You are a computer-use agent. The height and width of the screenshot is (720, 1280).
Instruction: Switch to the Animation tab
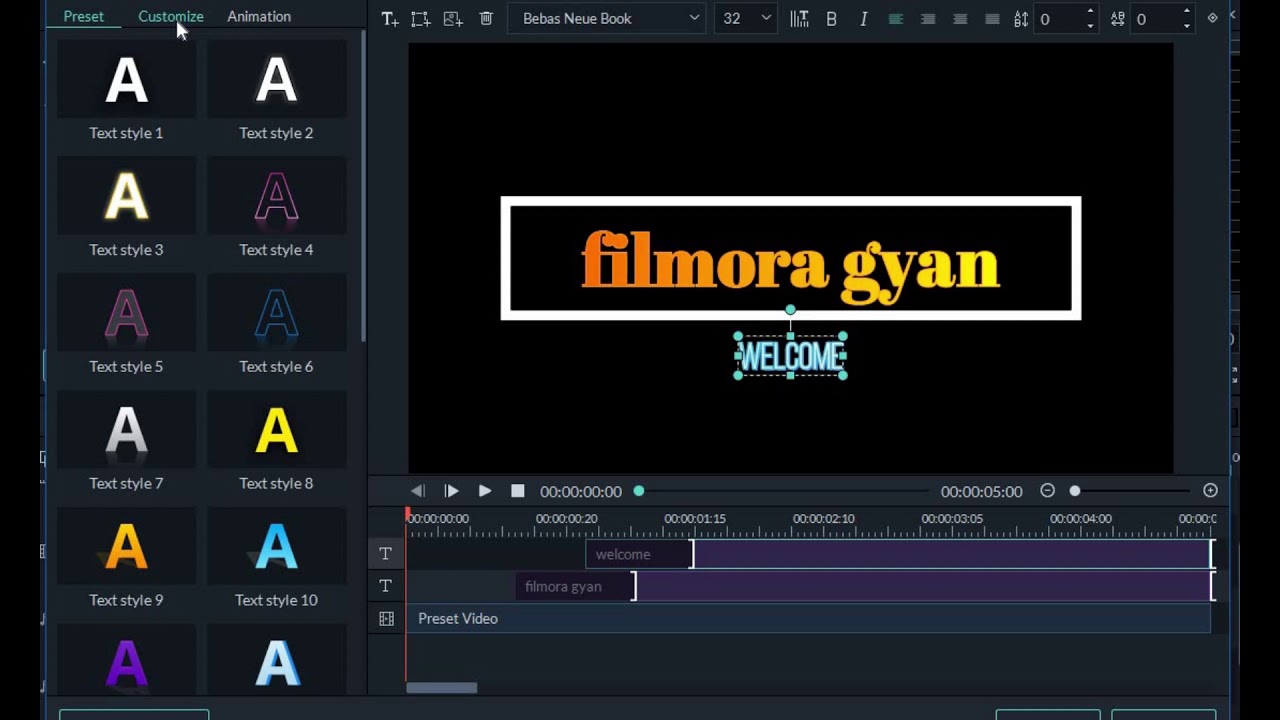coord(259,16)
